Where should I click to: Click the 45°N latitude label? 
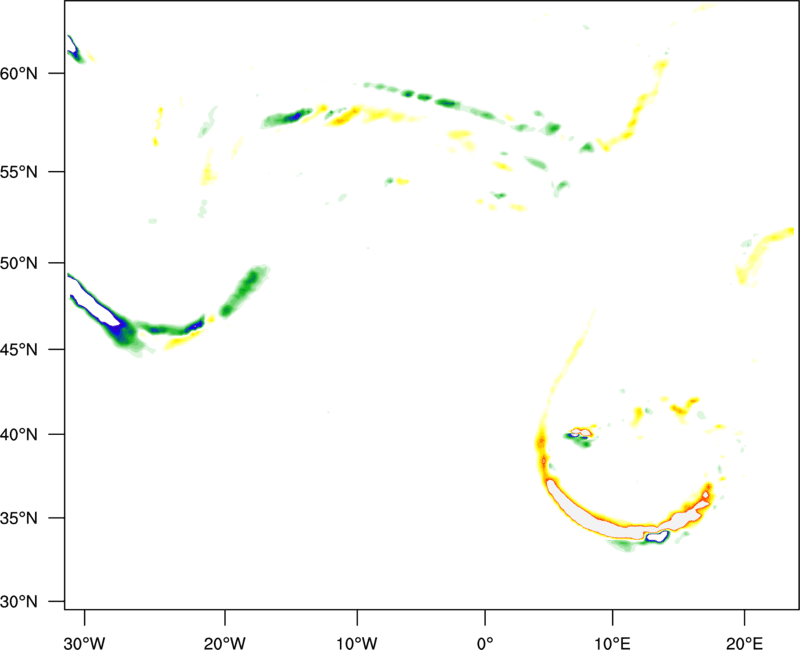tap(19, 350)
